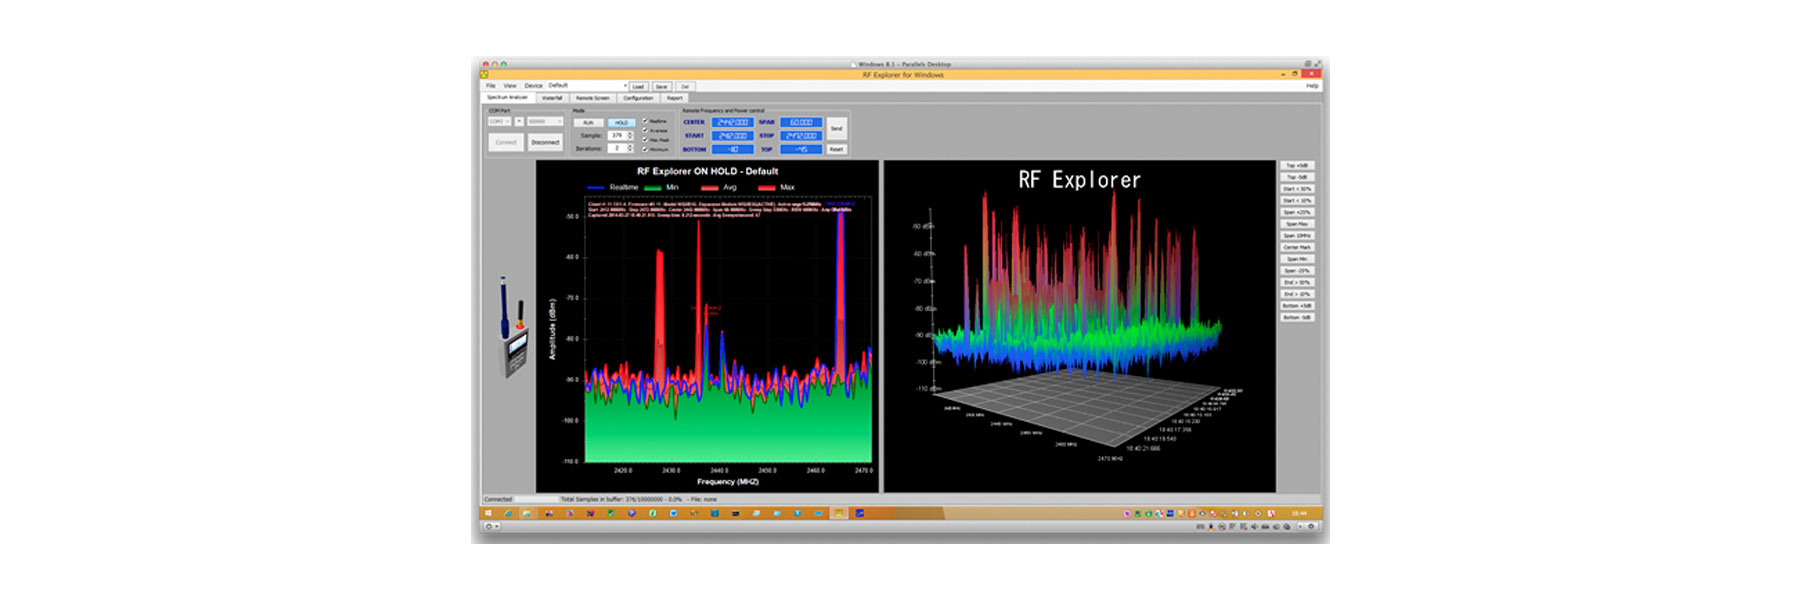
Task: Open File Explorer from the taskbar
Action: point(527,513)
